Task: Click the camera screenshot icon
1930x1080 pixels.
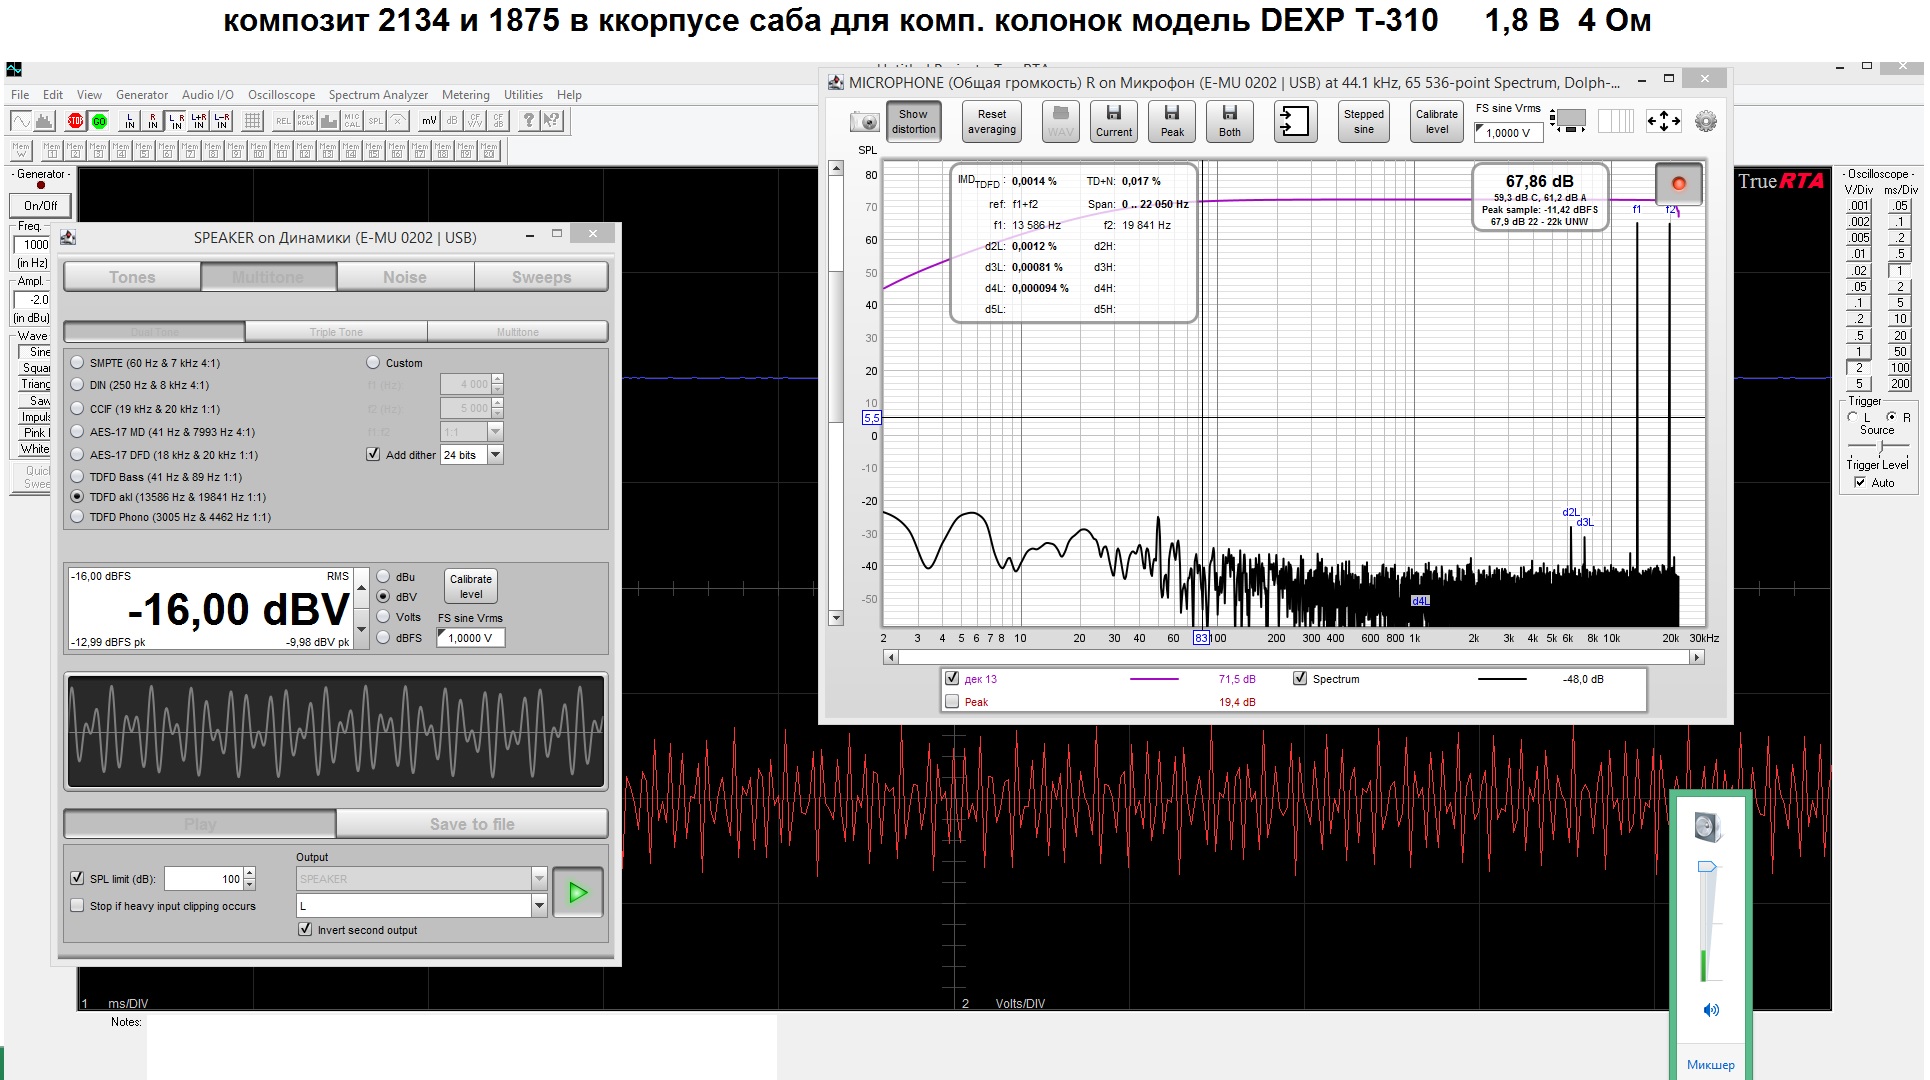Action: point(864,122)
